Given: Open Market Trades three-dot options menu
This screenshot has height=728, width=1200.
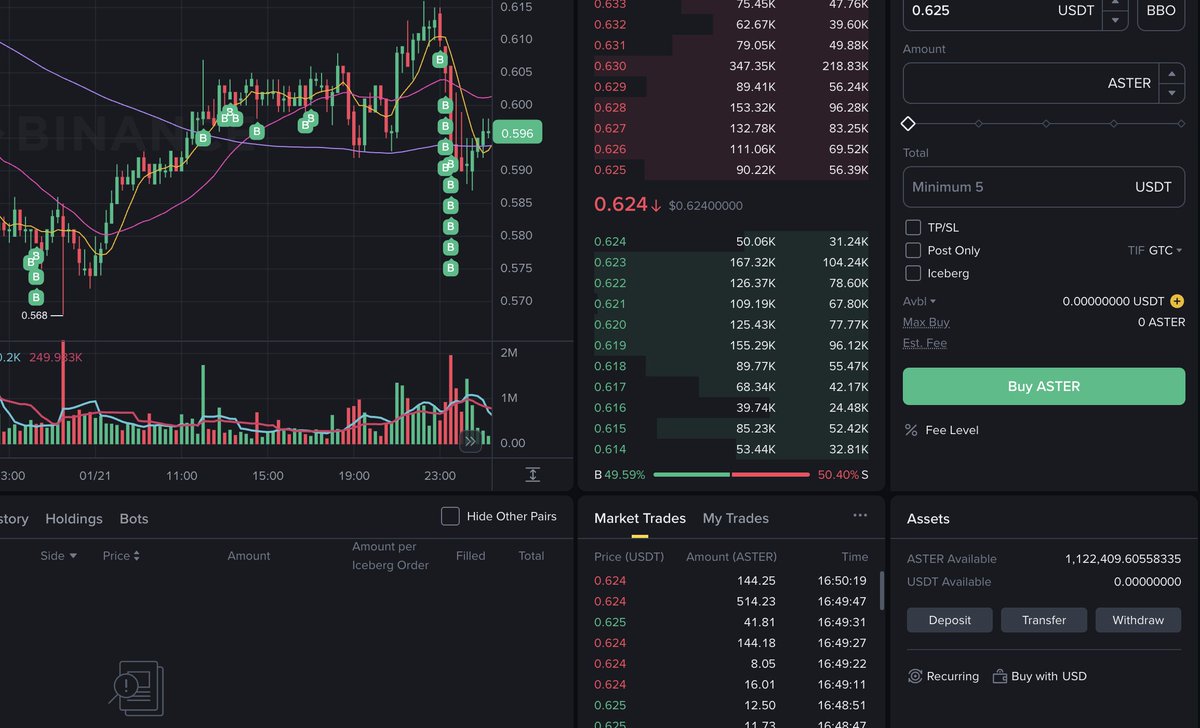Looking at the screenshot, I should coord(860,516).
